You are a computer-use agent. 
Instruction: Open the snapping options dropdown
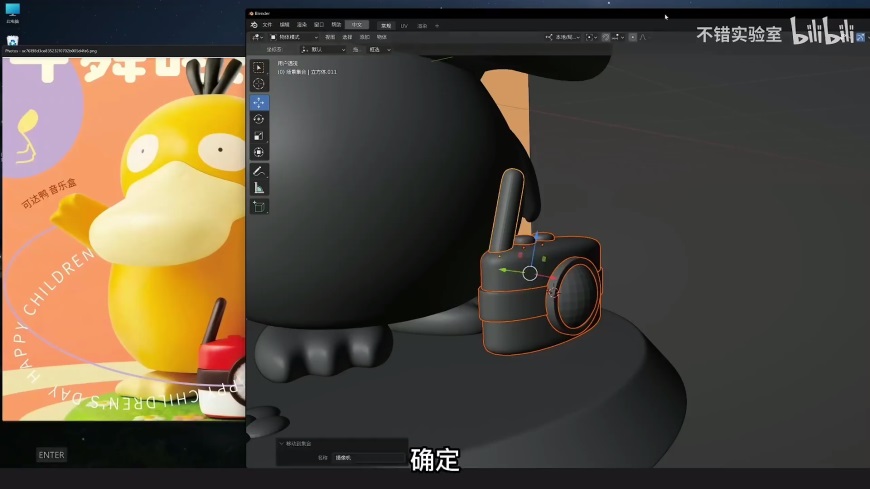(x=618, y=37)
